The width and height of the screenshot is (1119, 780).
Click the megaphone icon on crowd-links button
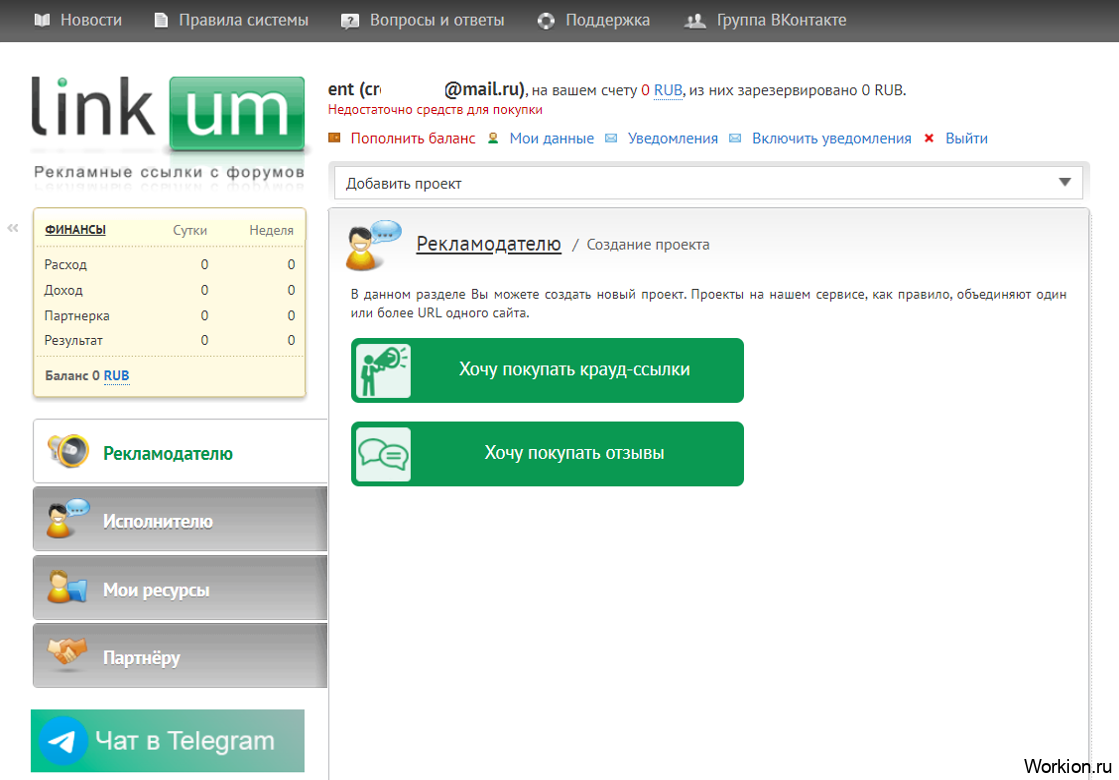(x=383, y=370)
